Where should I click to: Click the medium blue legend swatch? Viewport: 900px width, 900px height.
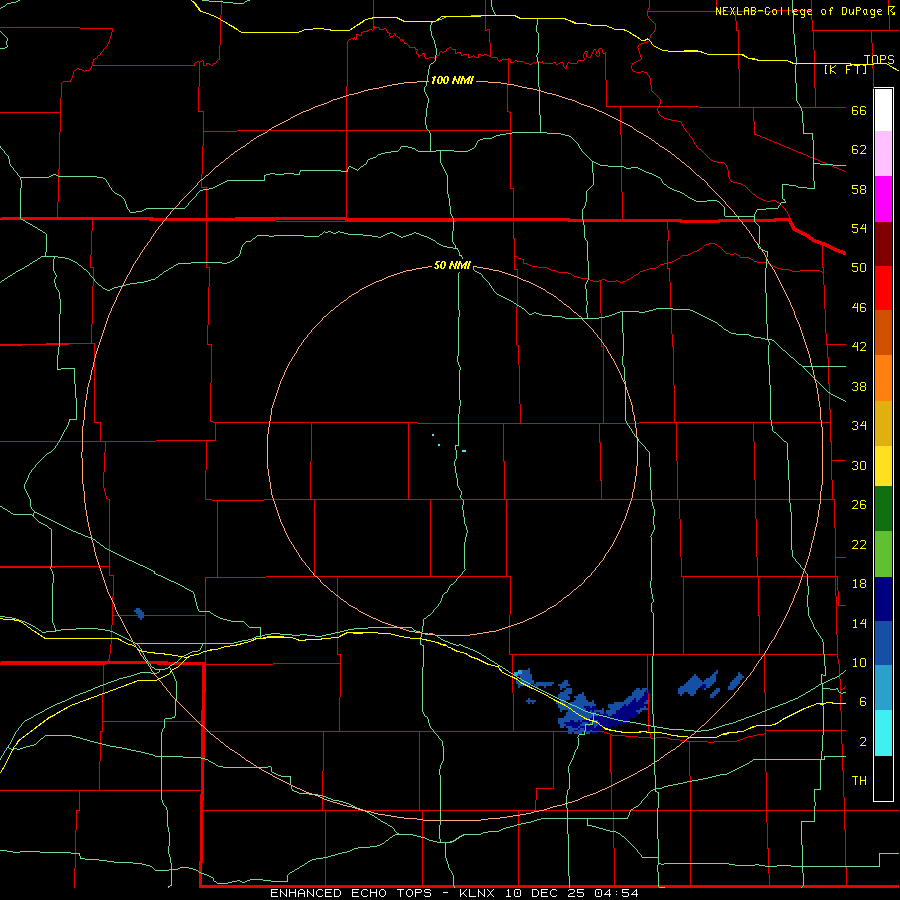point(883,643)
